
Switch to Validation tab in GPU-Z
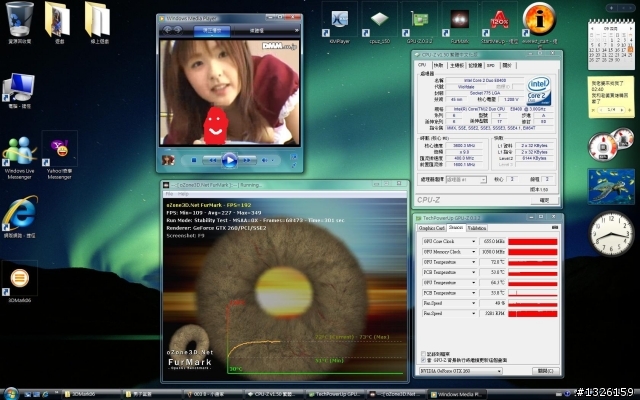[477, 228]
